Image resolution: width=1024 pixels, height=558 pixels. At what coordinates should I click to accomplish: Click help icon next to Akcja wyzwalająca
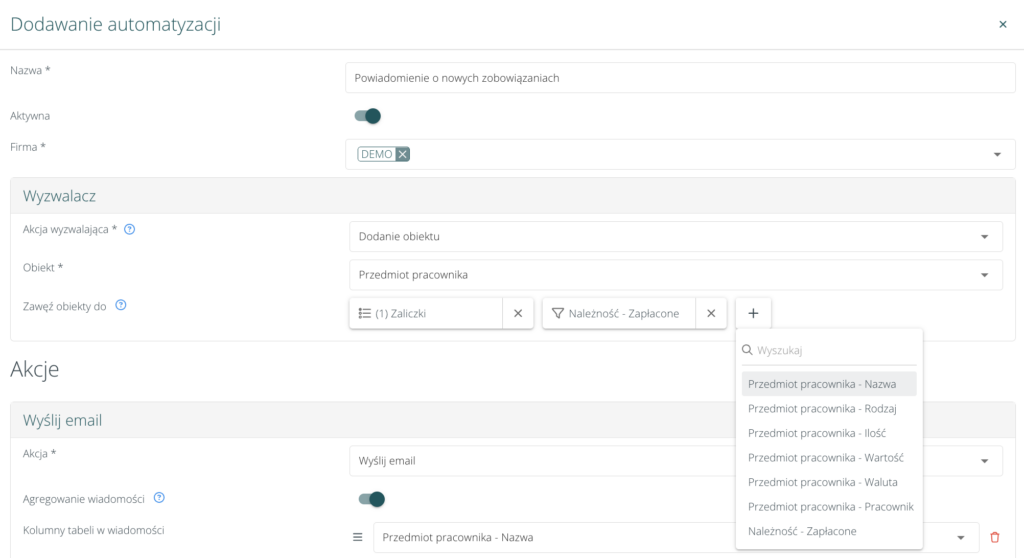click(x=130, y=229)
